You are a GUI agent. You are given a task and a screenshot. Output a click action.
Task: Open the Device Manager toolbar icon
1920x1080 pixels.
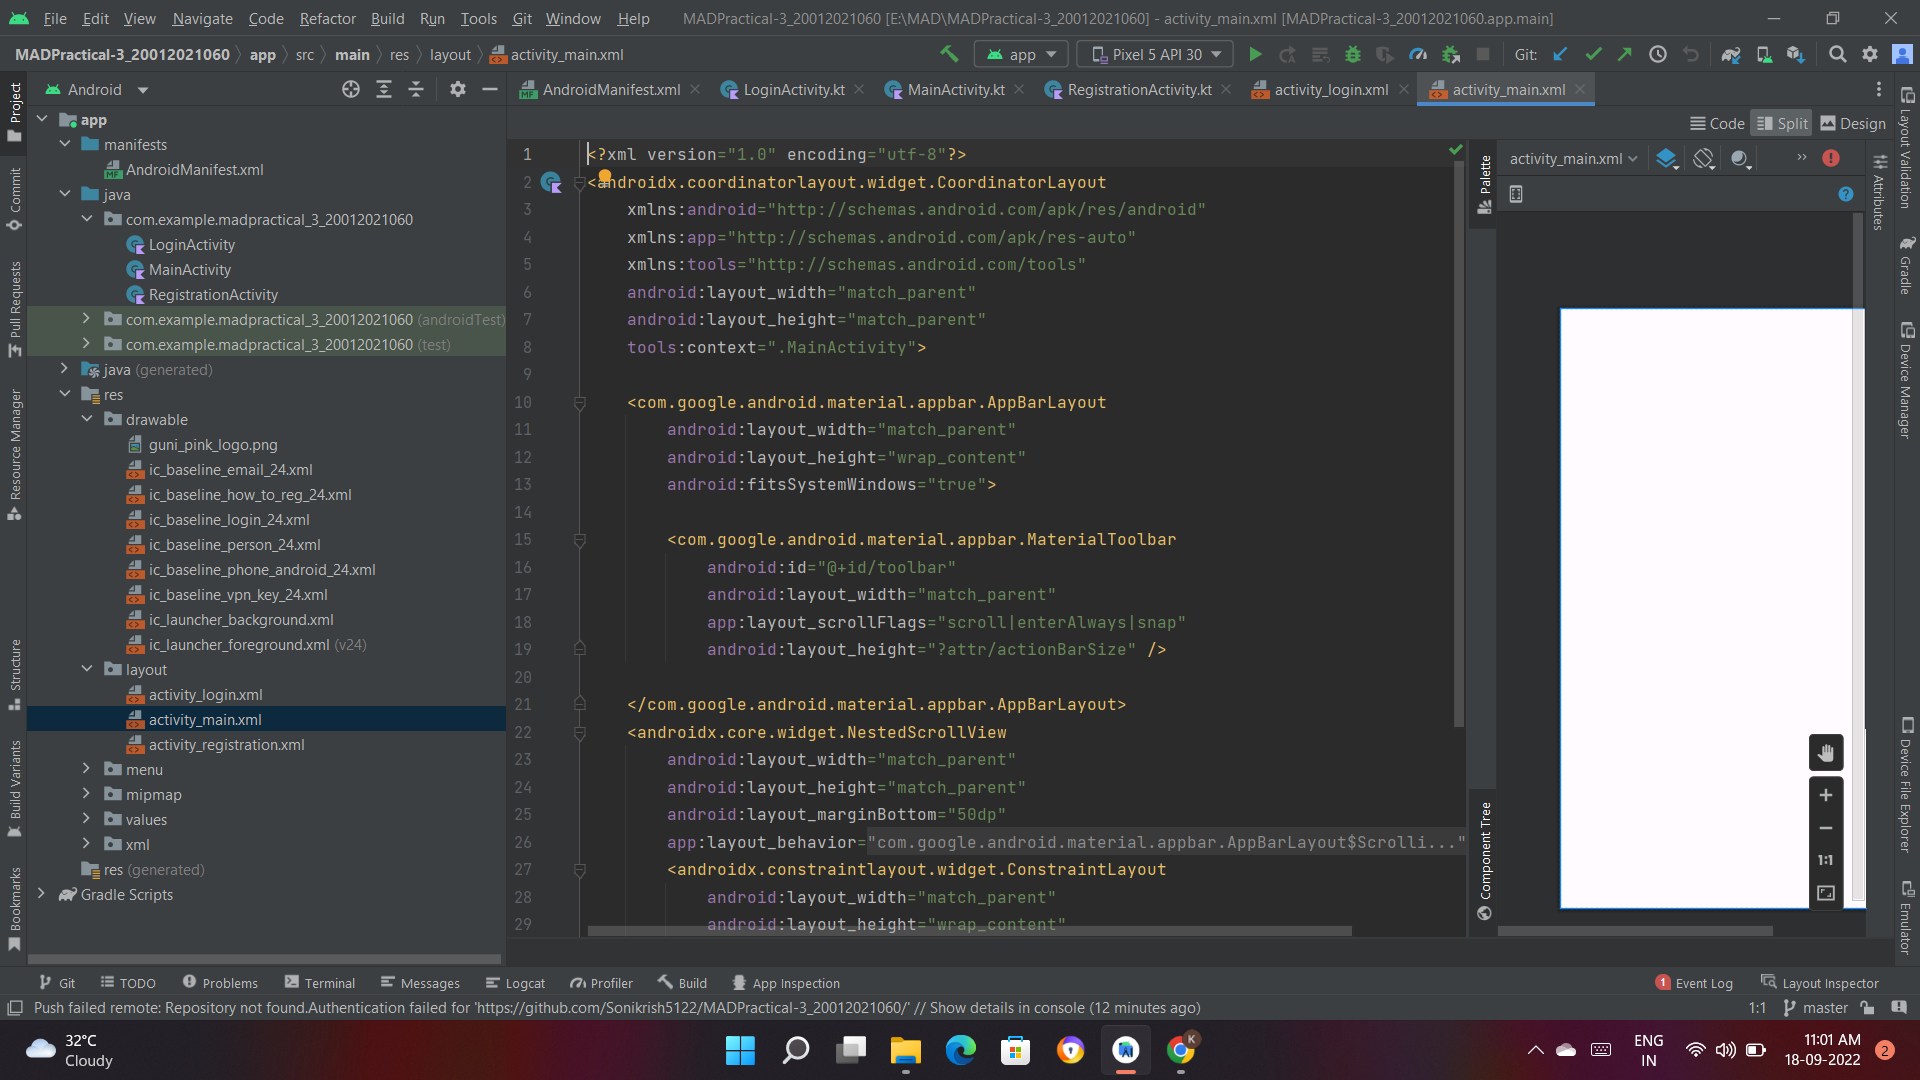coord(1764,54)
